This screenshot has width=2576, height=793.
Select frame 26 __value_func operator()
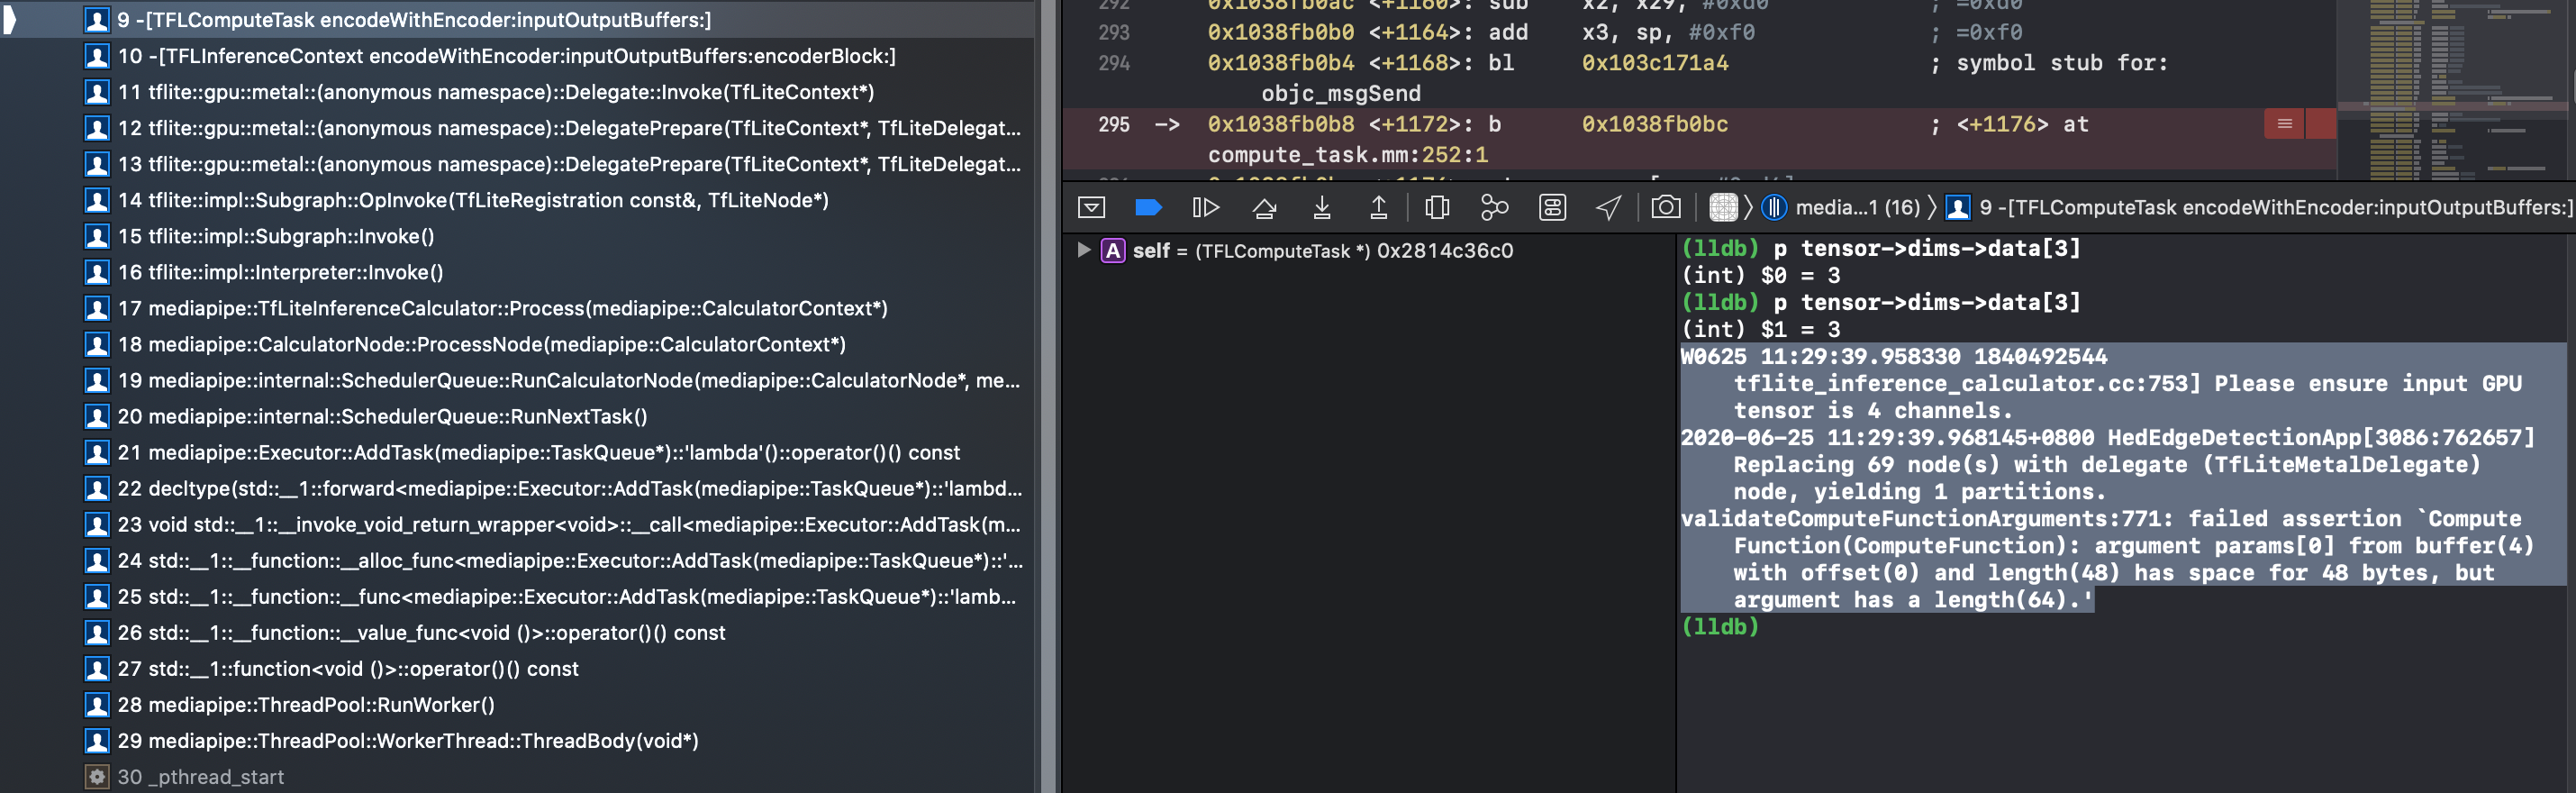(518, 632)
